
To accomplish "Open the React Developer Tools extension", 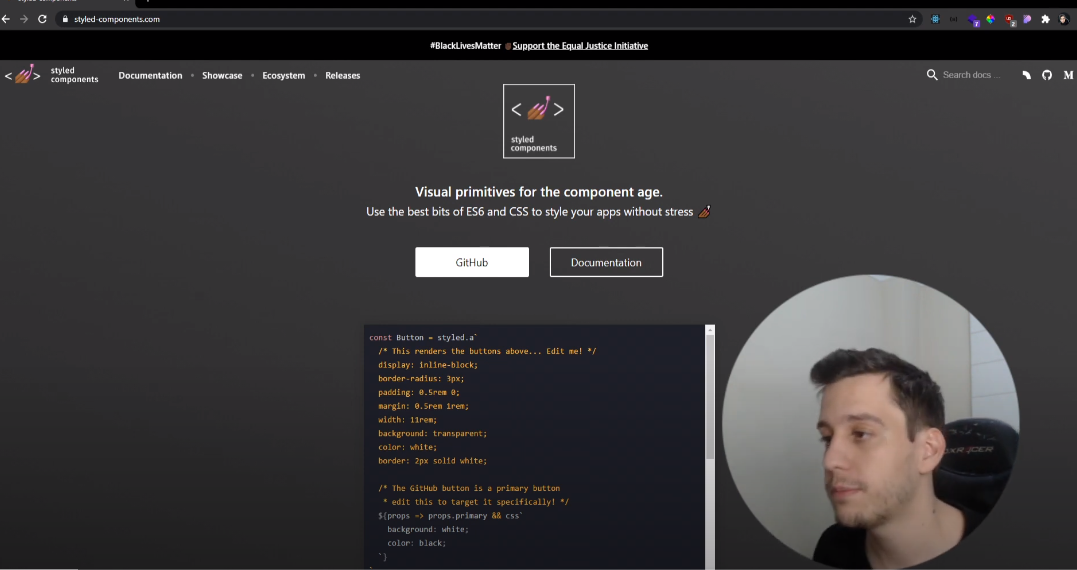I will 935,19.
